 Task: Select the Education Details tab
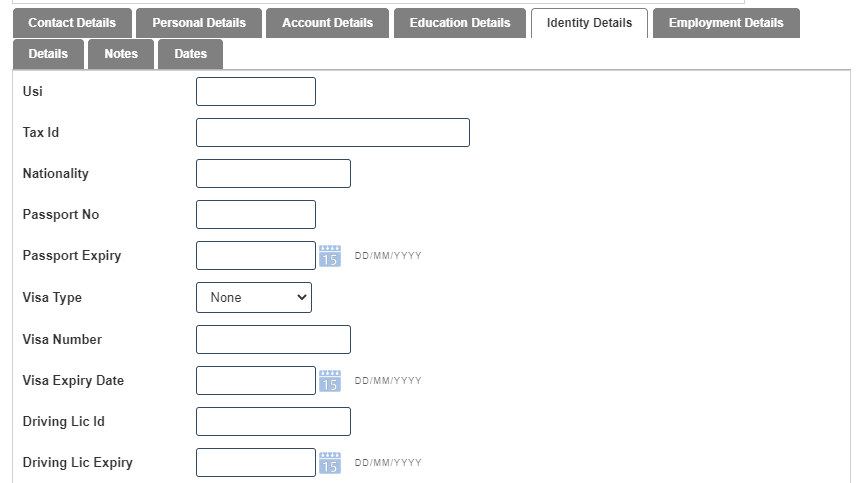point(460,23)
